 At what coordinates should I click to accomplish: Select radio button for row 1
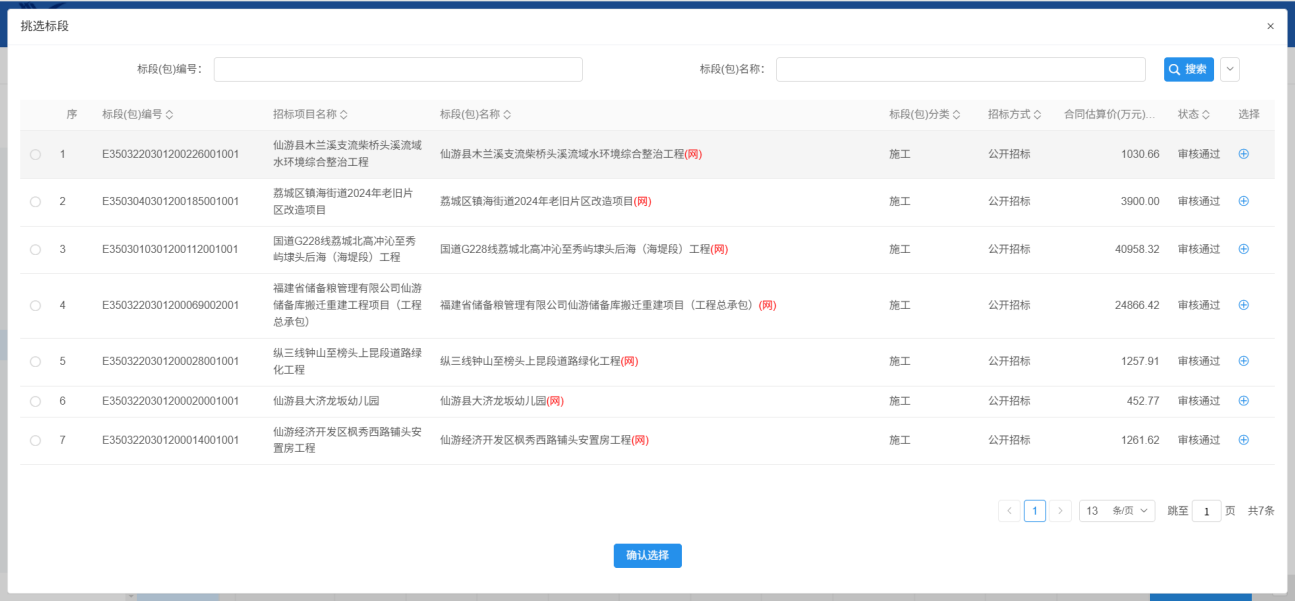(x=36, y=155)
